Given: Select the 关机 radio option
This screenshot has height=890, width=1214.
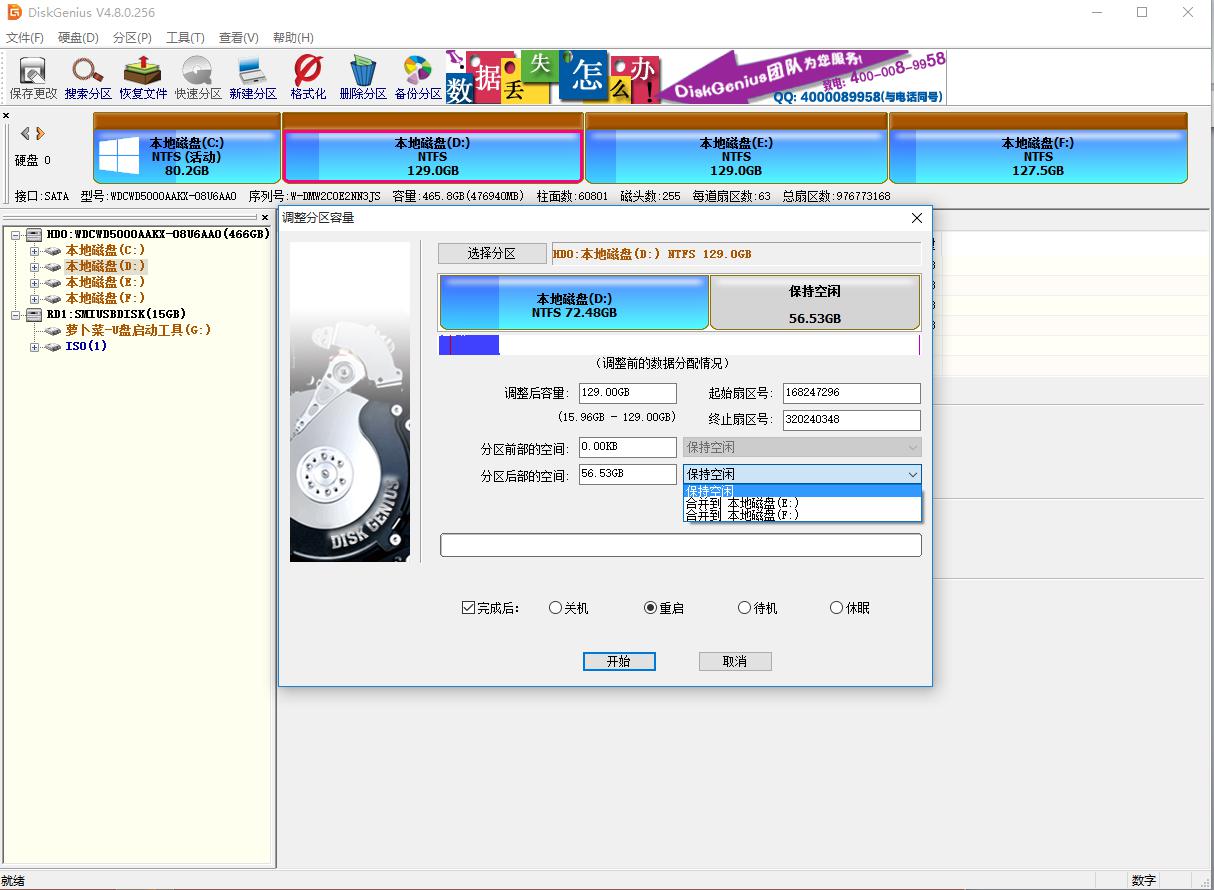Looking at the screenshot, I should tap(557, 607).
